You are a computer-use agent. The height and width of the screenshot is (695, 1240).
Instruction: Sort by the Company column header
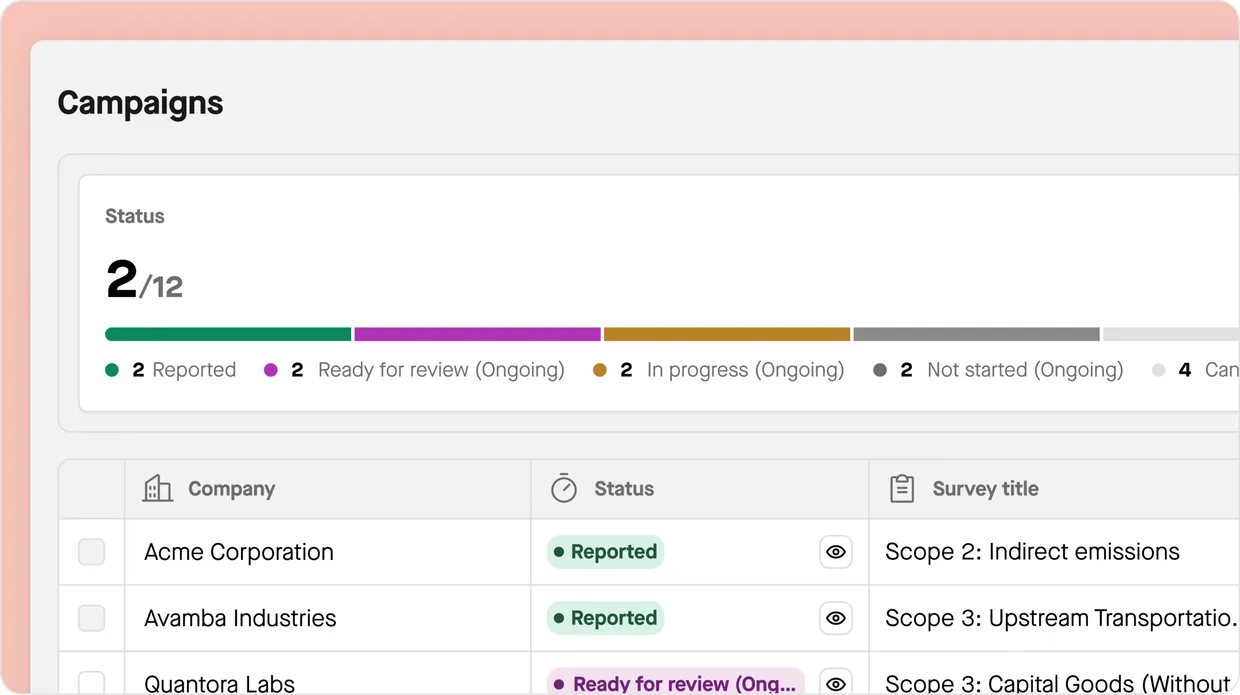(231, 489)
